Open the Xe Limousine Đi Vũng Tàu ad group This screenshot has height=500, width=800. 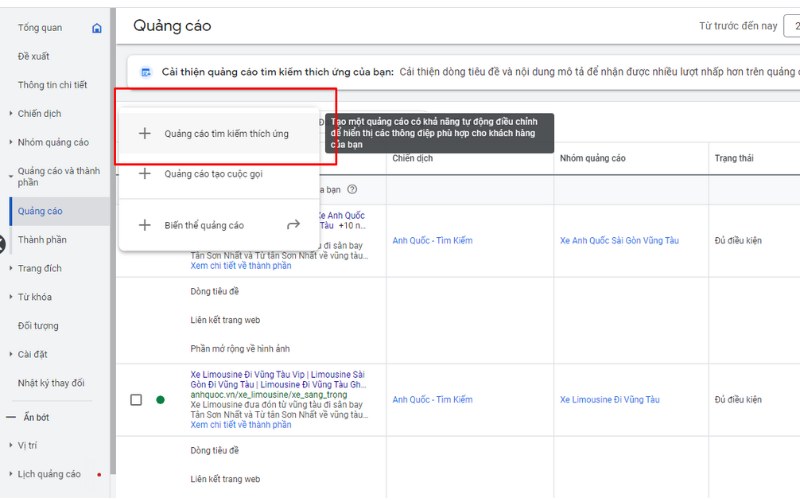[609, 400]
